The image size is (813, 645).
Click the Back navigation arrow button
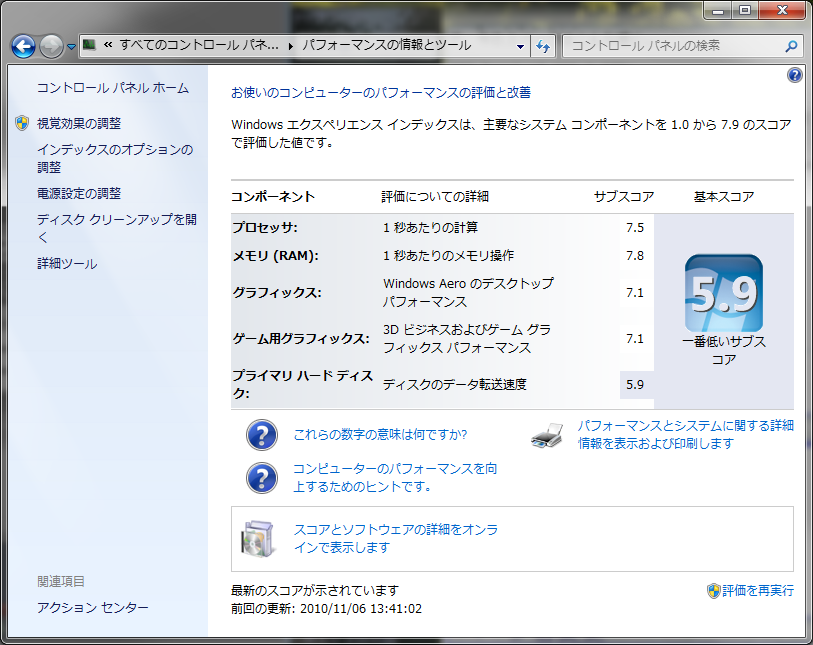pyautogui.click(x=23, y=46)
